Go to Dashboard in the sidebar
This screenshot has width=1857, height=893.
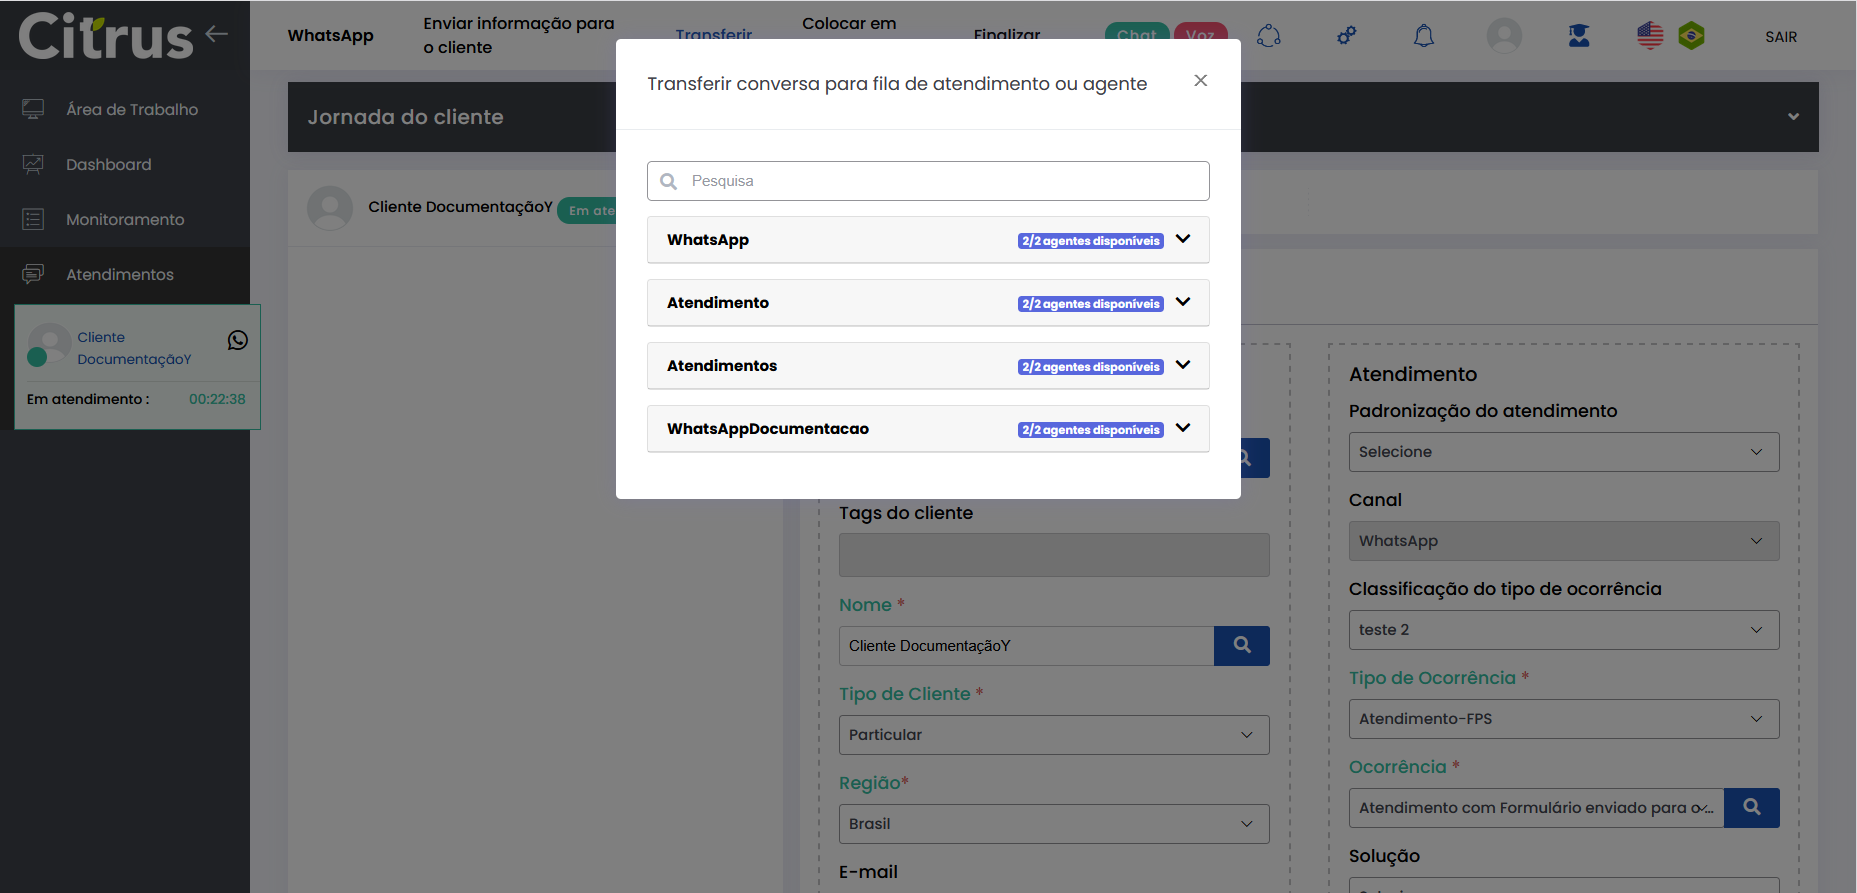(x=108, y=165)
